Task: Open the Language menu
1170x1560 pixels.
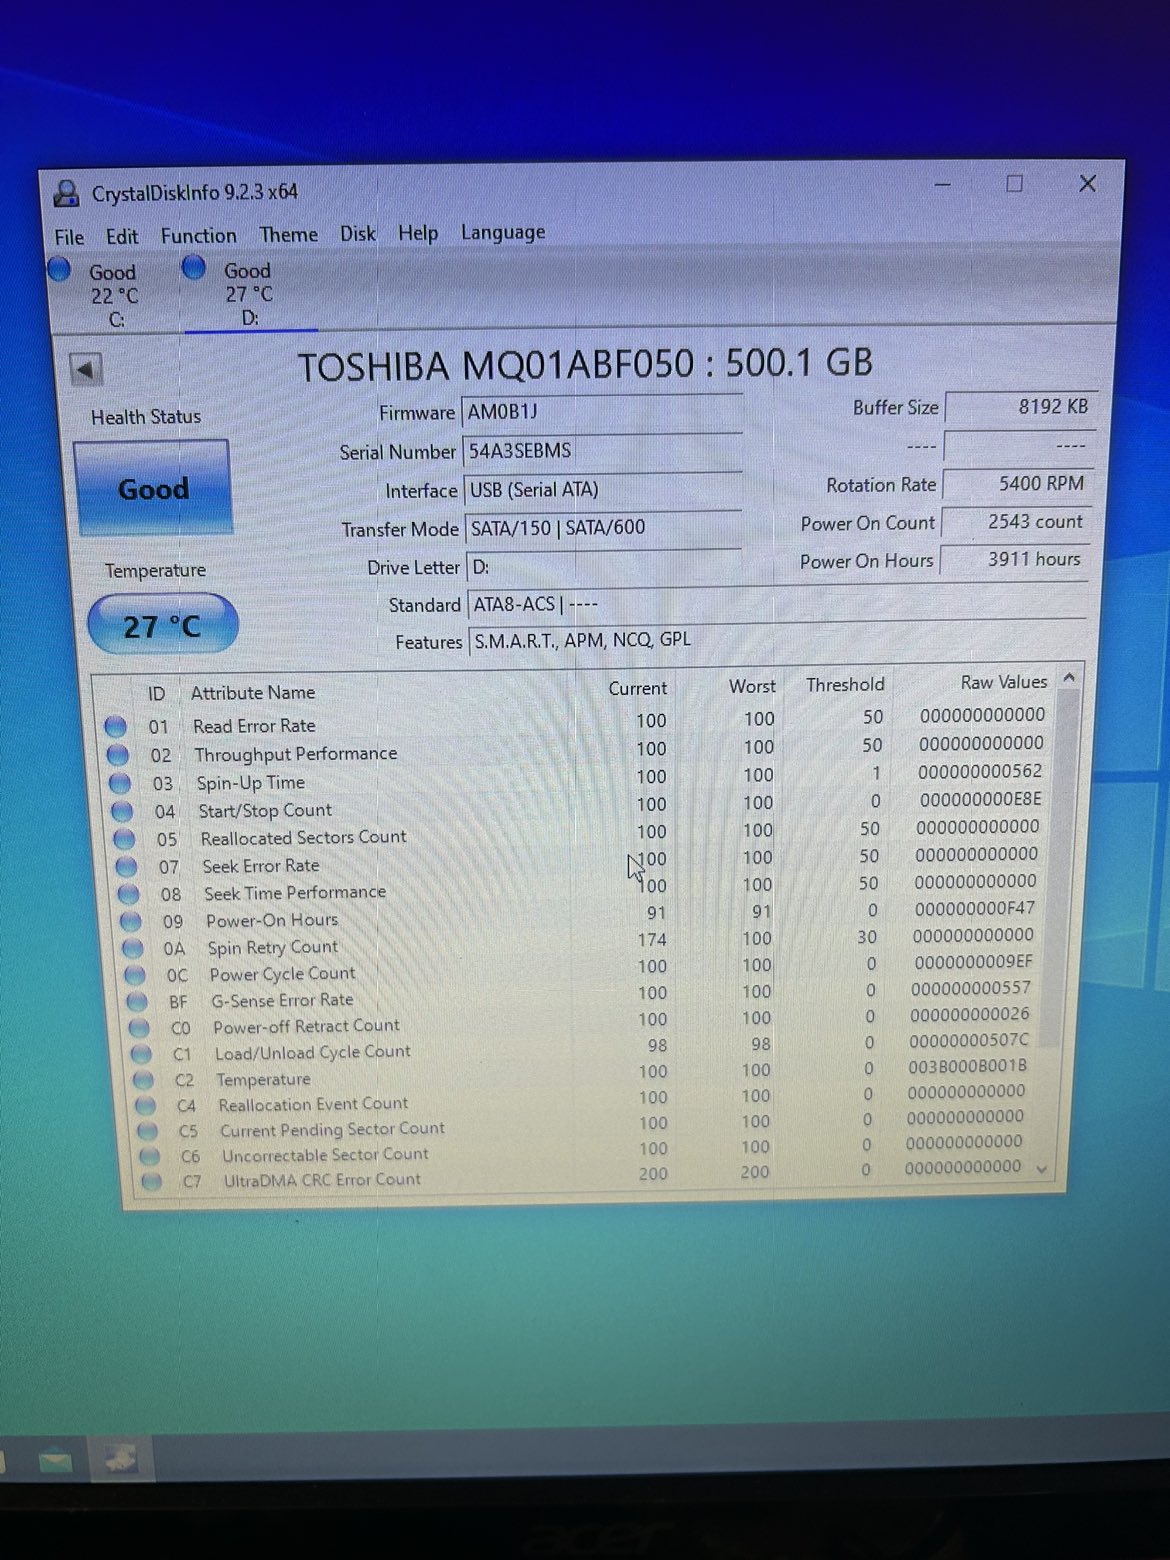Action: point(503,233)
